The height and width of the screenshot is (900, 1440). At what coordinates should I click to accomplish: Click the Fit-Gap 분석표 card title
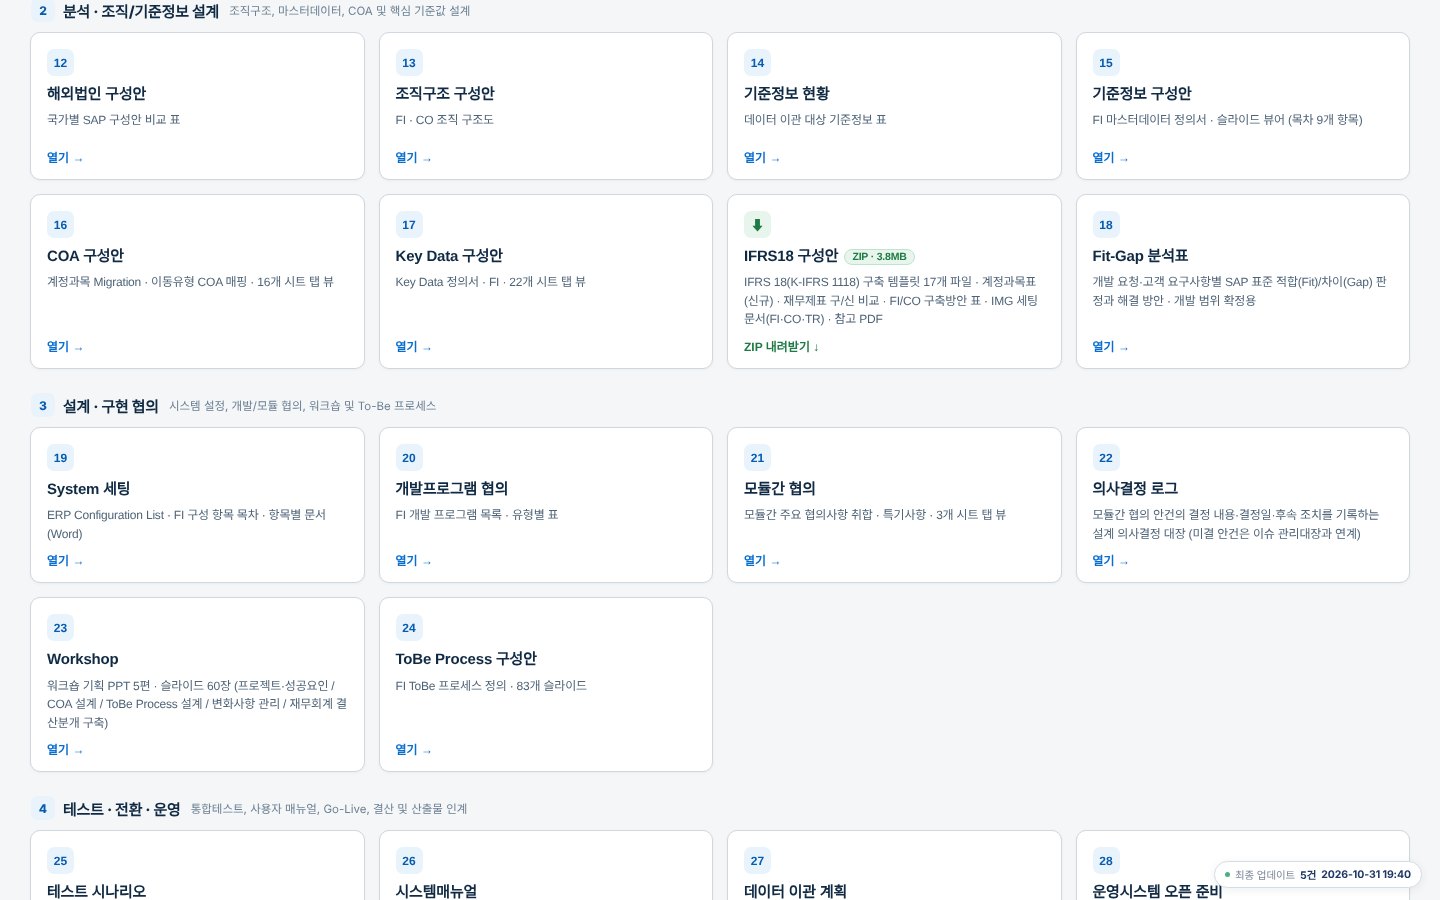[1140, 256]
